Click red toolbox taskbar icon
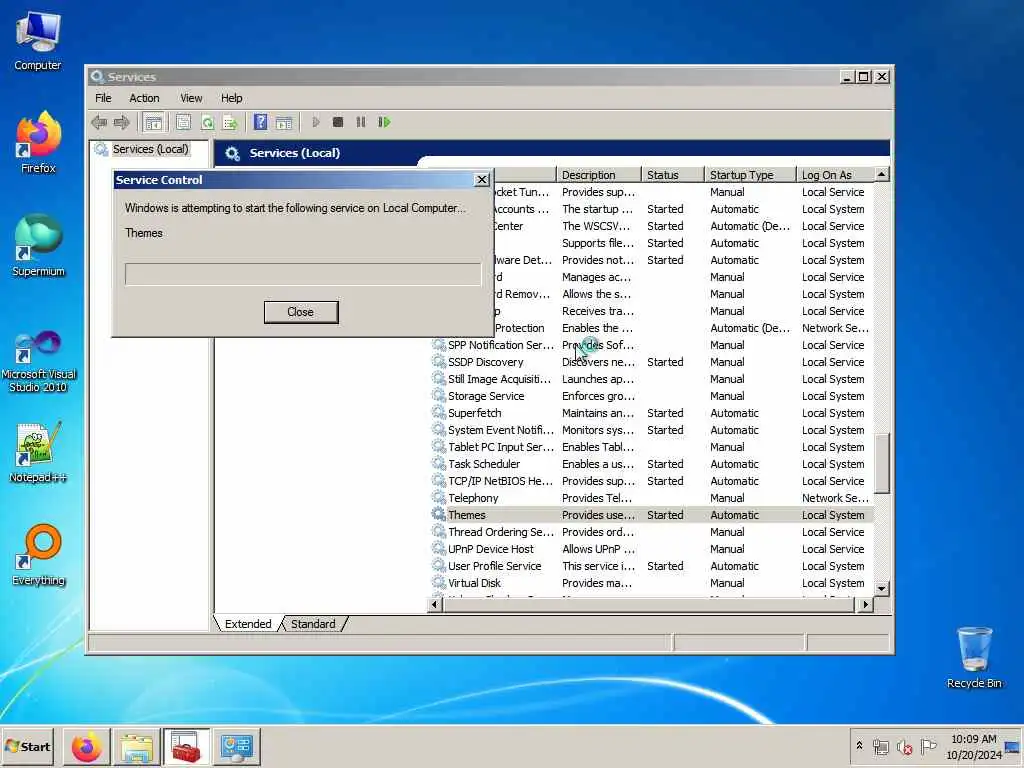Image resolution: width=1024 pixels, height=768 pixels. pyautogui.click(x=186, y=746)
